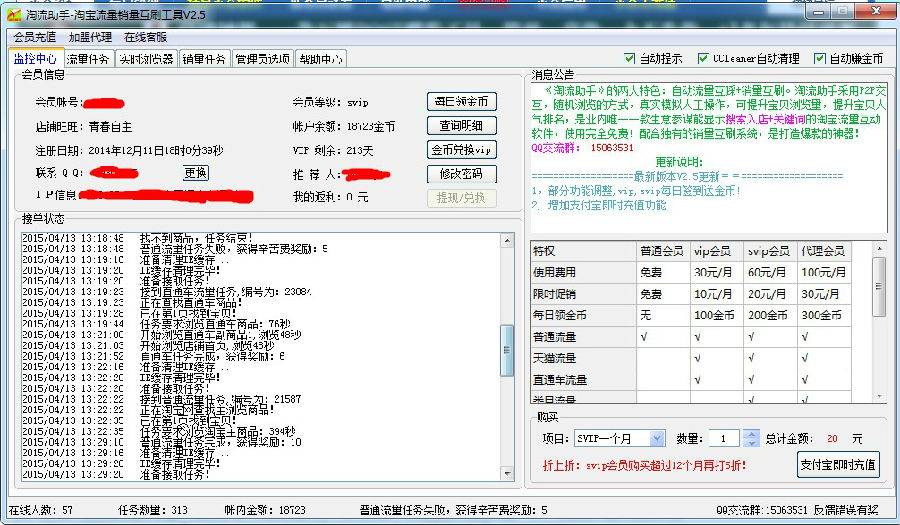Click the 每日领金币 button
This screenshot has width=900, height=525.
click(x=461, y=102)
